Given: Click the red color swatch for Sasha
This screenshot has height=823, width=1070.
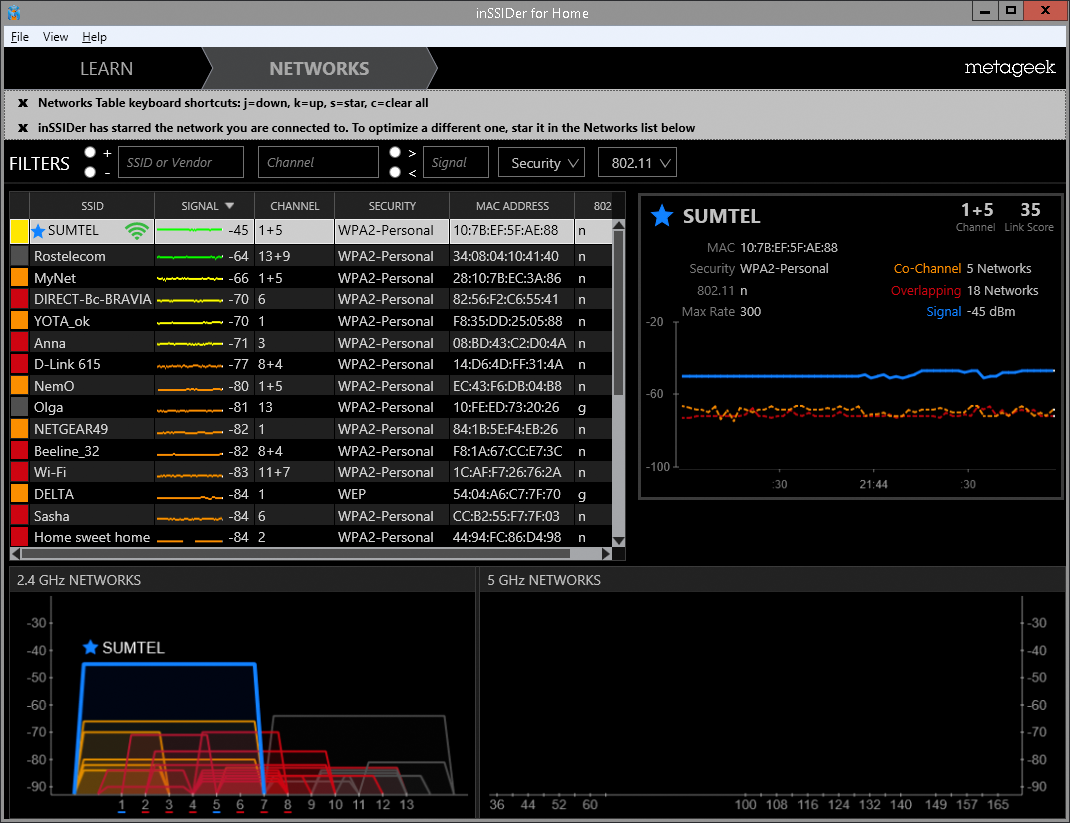Looking at the screenshot, I should tap(20, 516).
